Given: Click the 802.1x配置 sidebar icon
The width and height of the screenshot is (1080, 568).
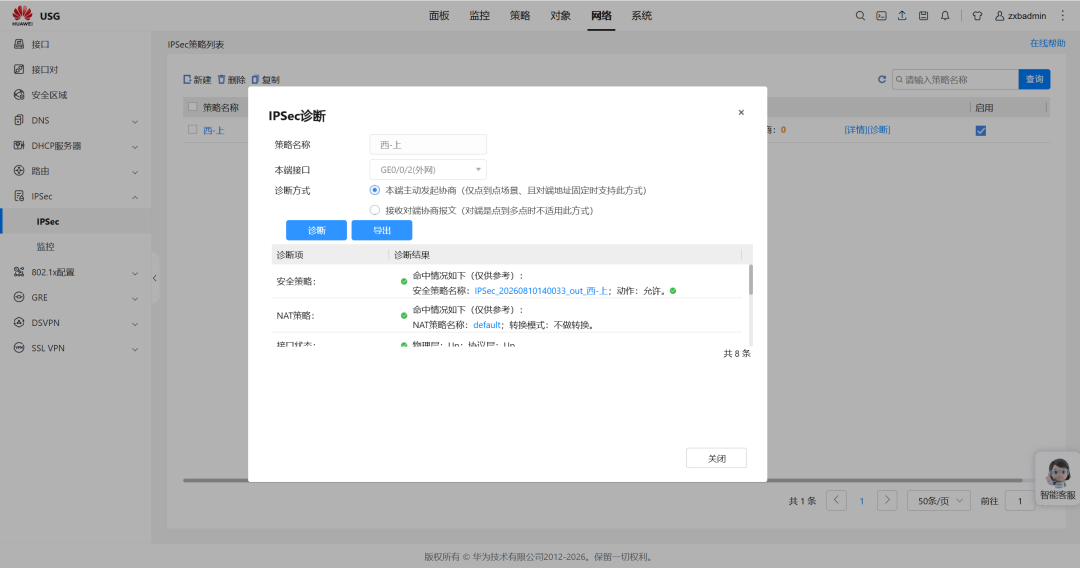Looking at the screenshot, I should click(x=19, y=272).
